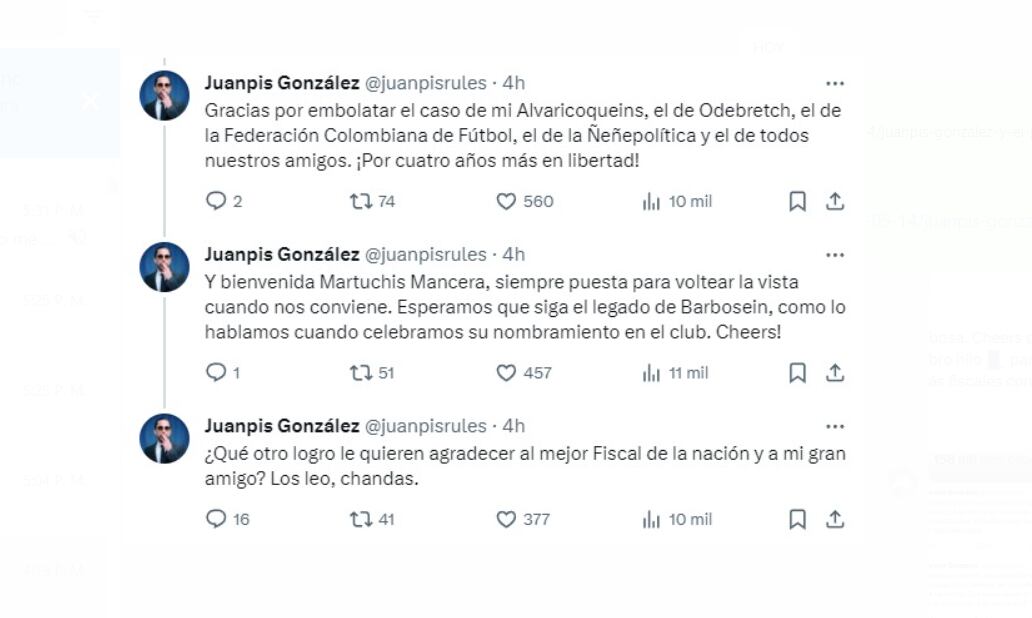Open more options menu on the third tweet
Image resolution: width=1032 pixels, height=618 pixels.
tap(835, 425)
